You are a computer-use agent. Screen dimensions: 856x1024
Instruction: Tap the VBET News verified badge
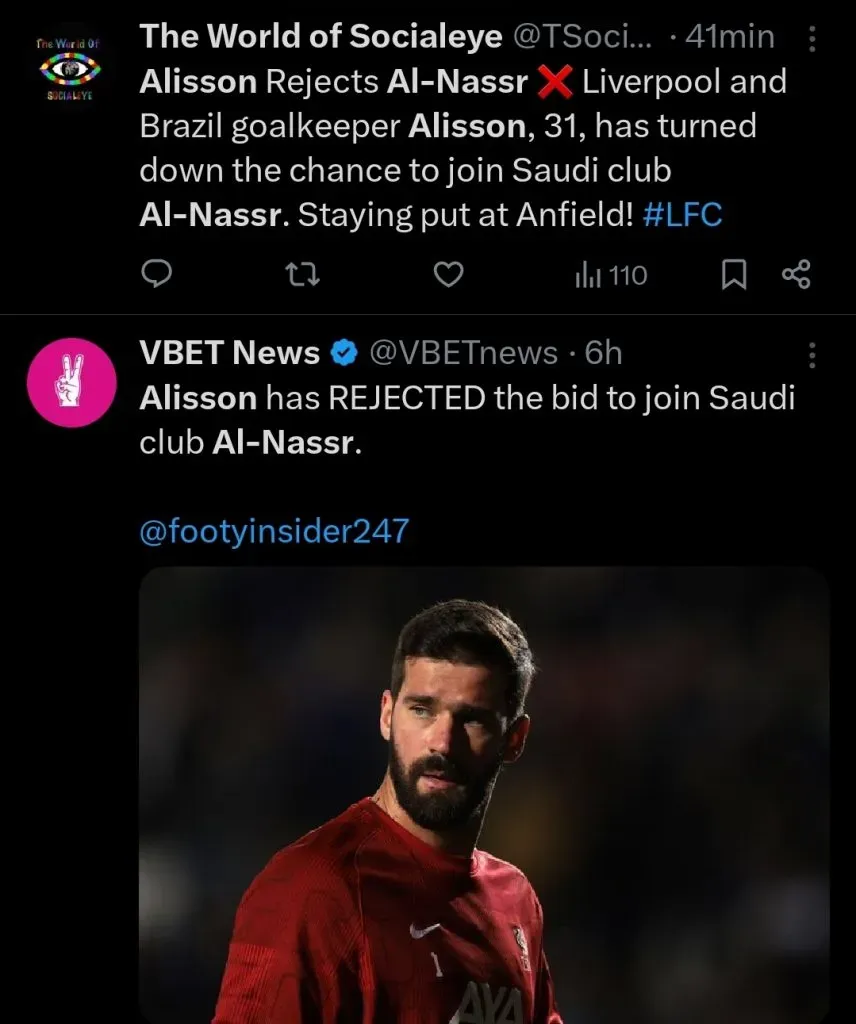point(346,353)
